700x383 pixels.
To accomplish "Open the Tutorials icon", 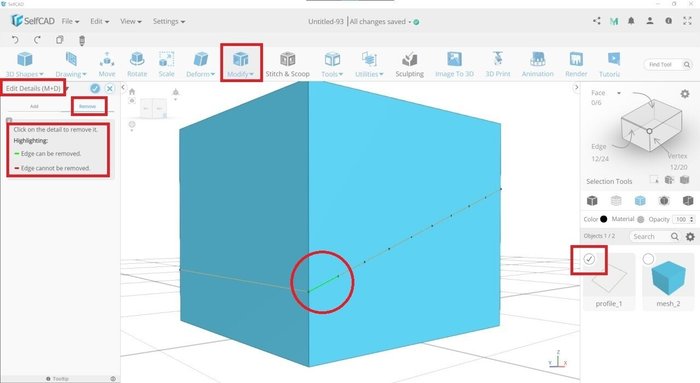I will coord(614,65).
